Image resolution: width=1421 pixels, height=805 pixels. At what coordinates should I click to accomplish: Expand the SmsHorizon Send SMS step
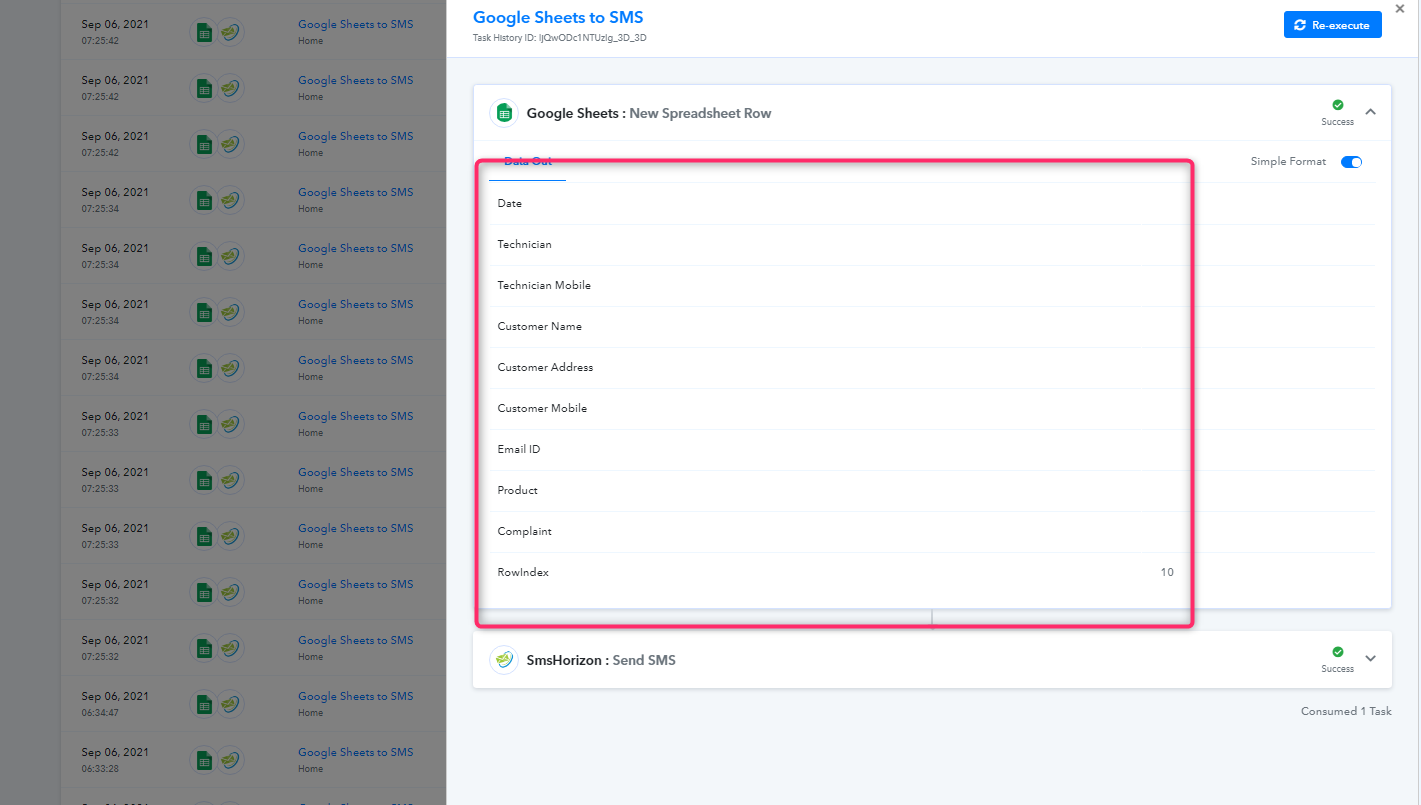point(1371,659)
